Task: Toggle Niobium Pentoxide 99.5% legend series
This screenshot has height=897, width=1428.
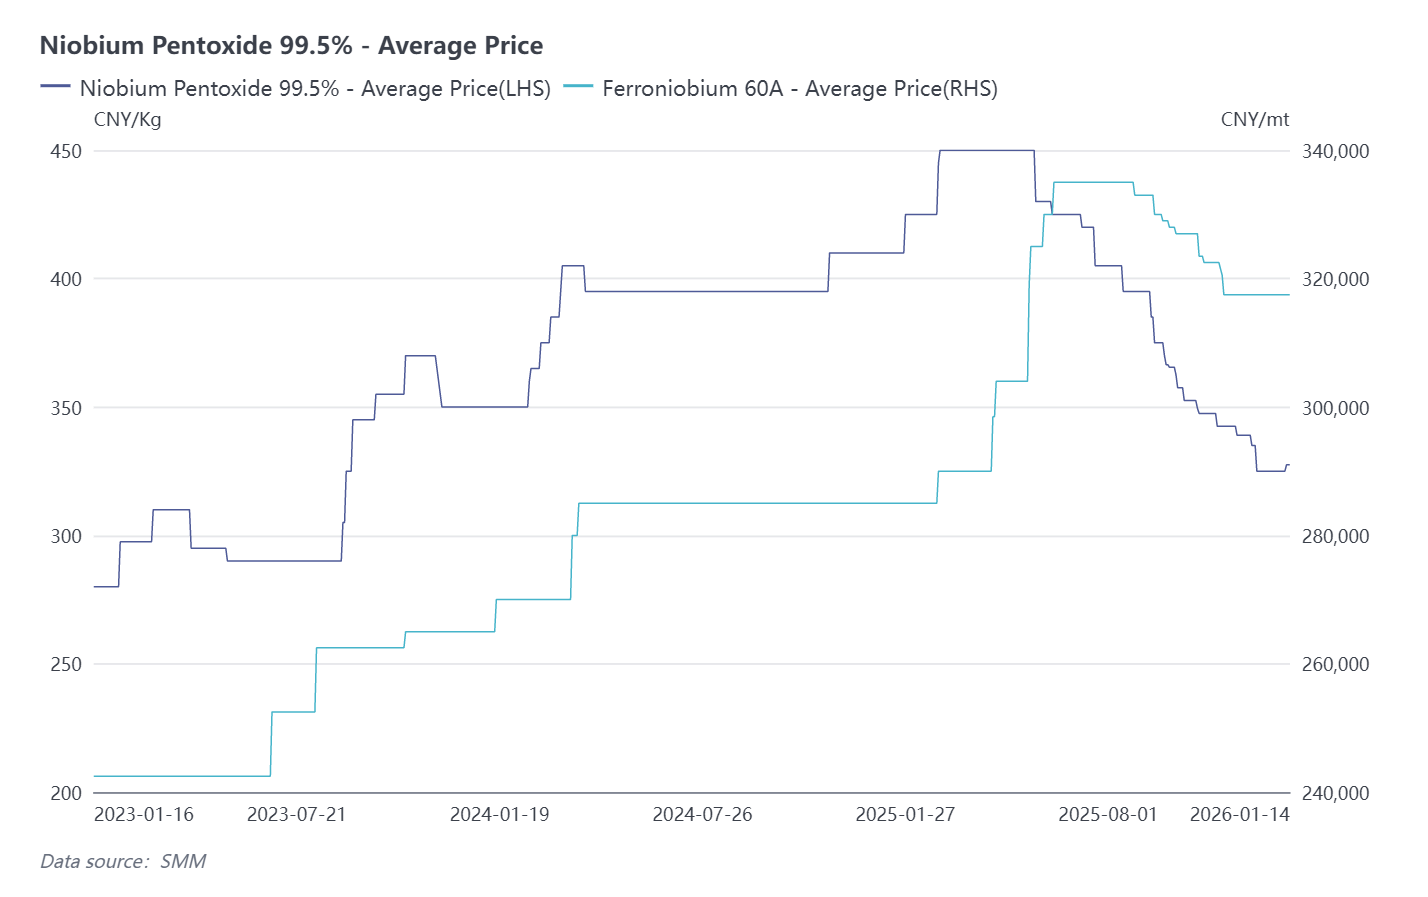Action: 315,88
